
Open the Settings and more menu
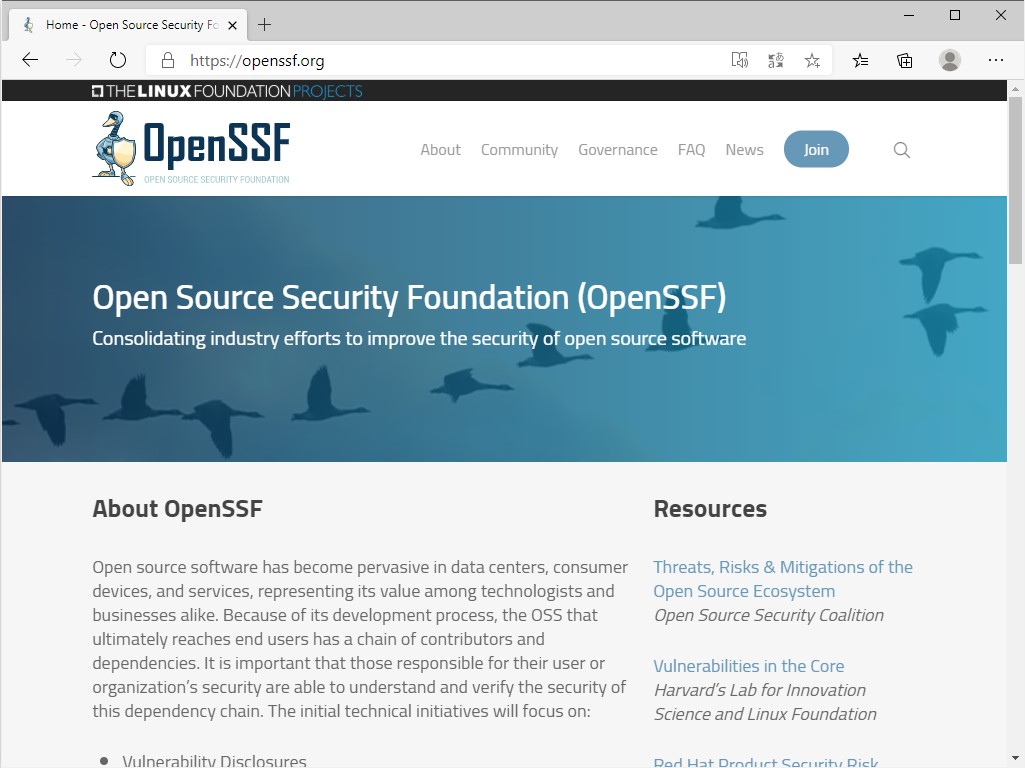pos(996,60)
